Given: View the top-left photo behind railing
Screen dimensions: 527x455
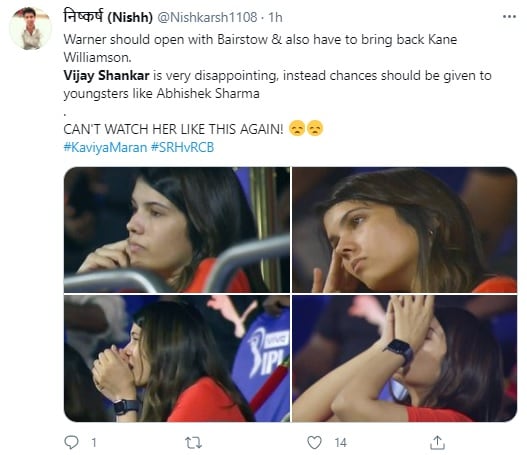Looking at the screenshot, I should (177, 230).
